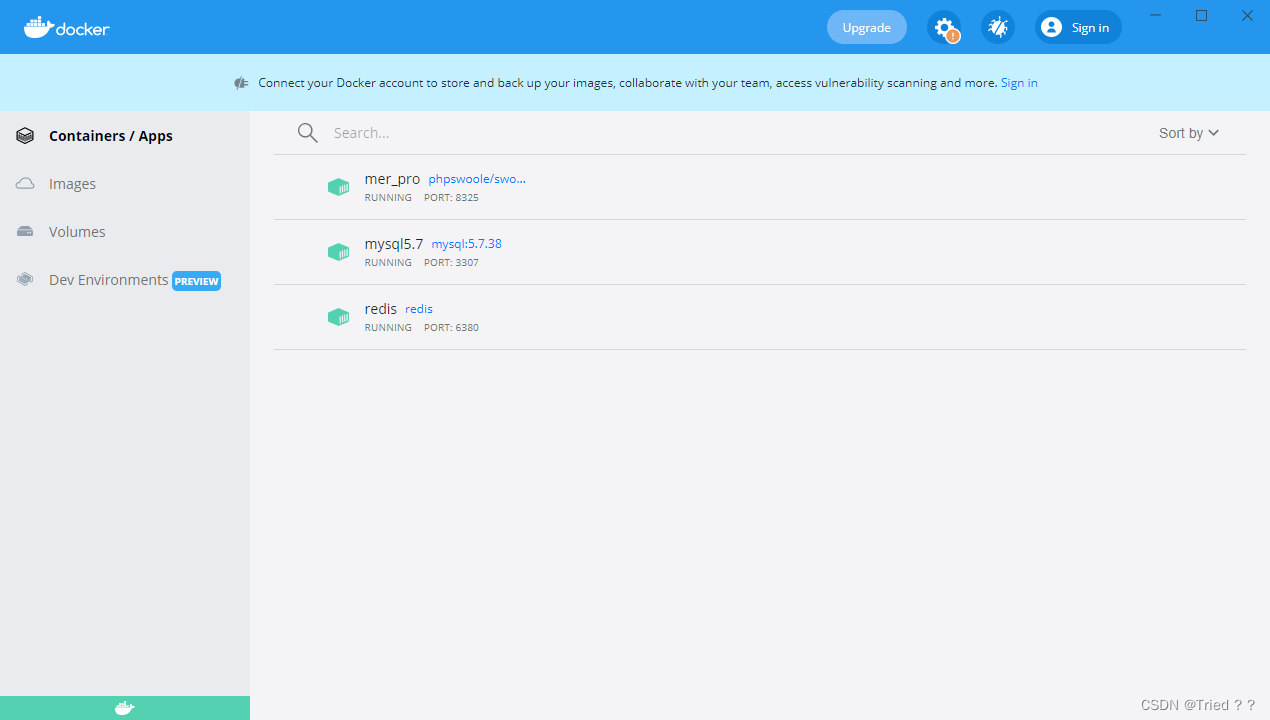
Task: Click RUNNING status of mer_pro
Action: click(388, 198)
